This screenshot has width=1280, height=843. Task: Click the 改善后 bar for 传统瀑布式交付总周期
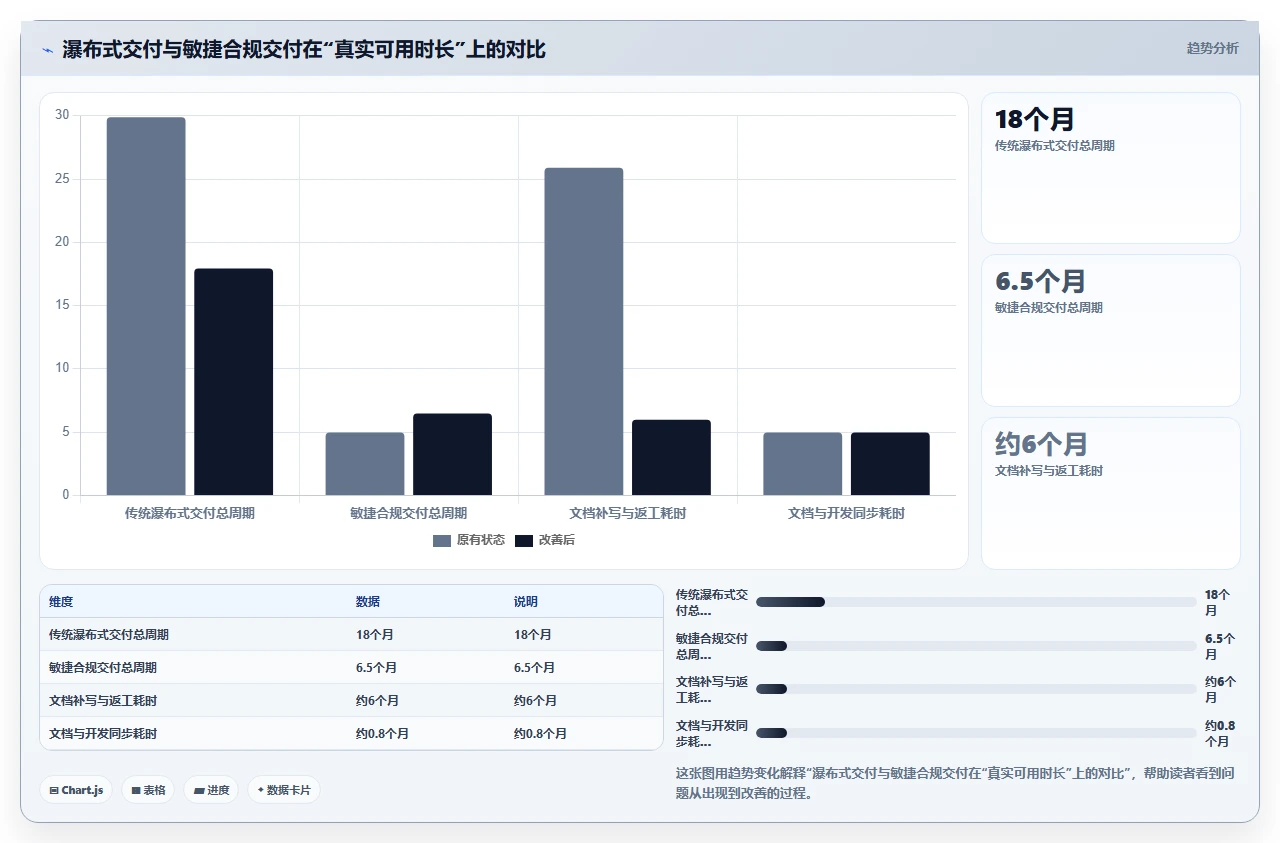tap(233, 382)
